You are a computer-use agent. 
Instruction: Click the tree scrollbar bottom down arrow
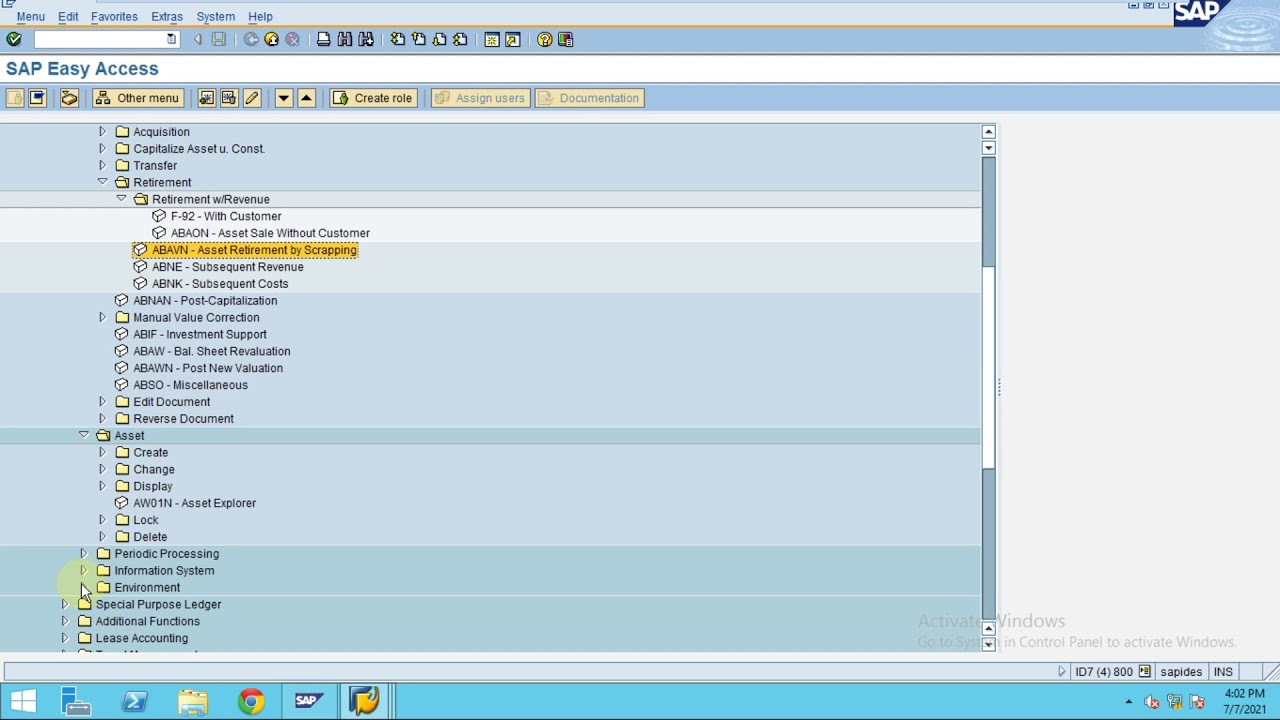pyautogui.click(x=988, y=644)
